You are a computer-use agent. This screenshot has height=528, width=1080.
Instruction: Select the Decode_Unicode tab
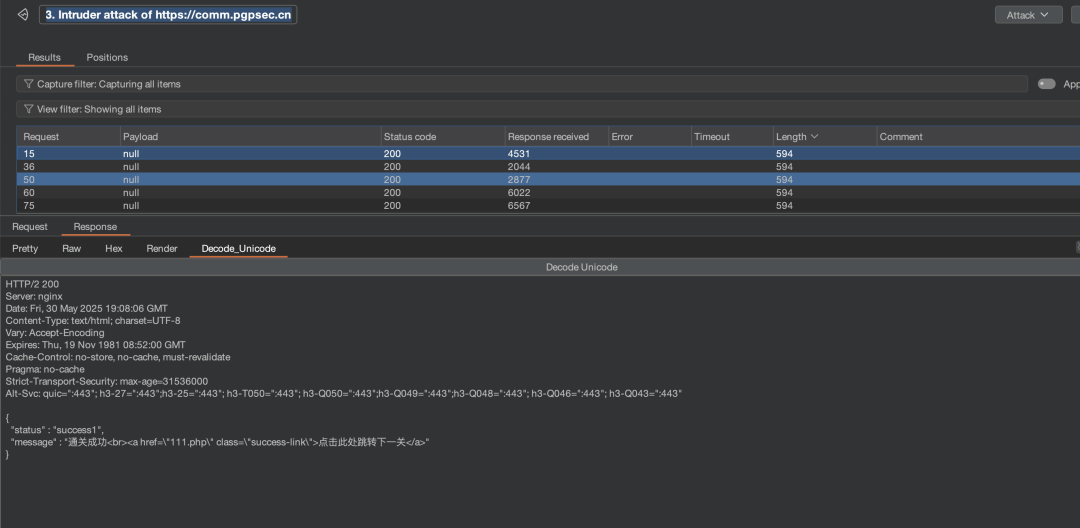coord(238,249)
